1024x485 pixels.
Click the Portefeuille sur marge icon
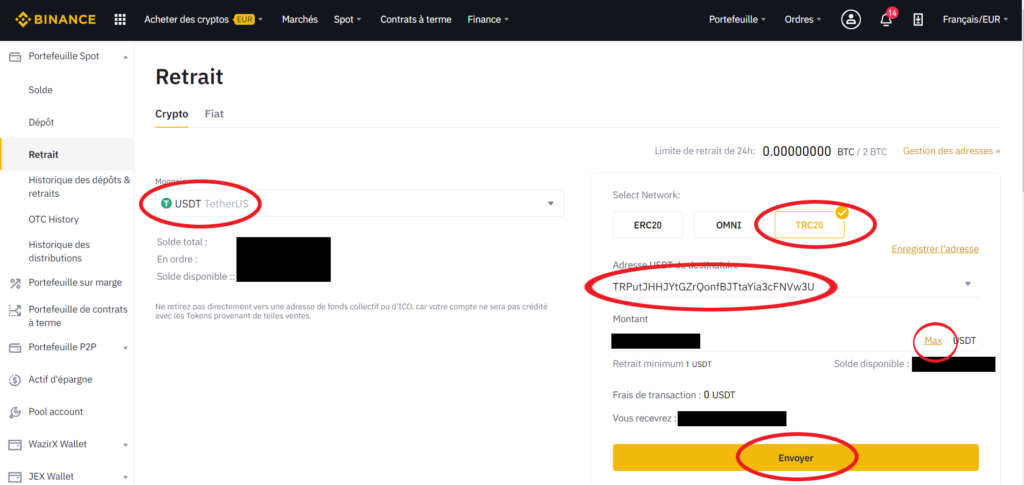tap(14, 283)
